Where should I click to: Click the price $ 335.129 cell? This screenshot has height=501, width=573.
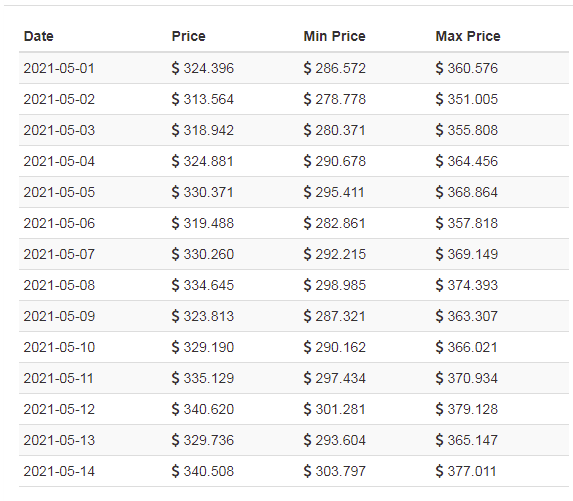pos(202,378)
